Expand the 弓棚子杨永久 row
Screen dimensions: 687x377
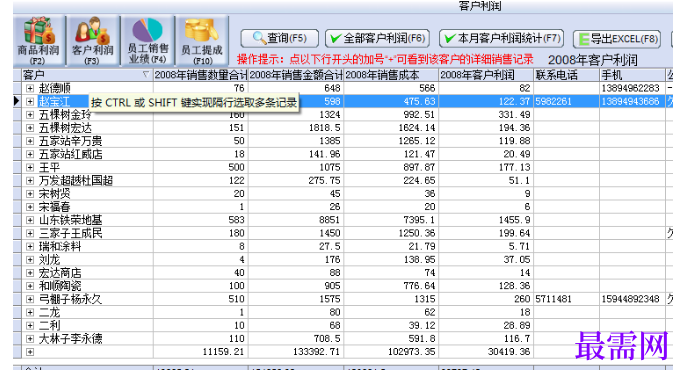click(x=30, y=299)
